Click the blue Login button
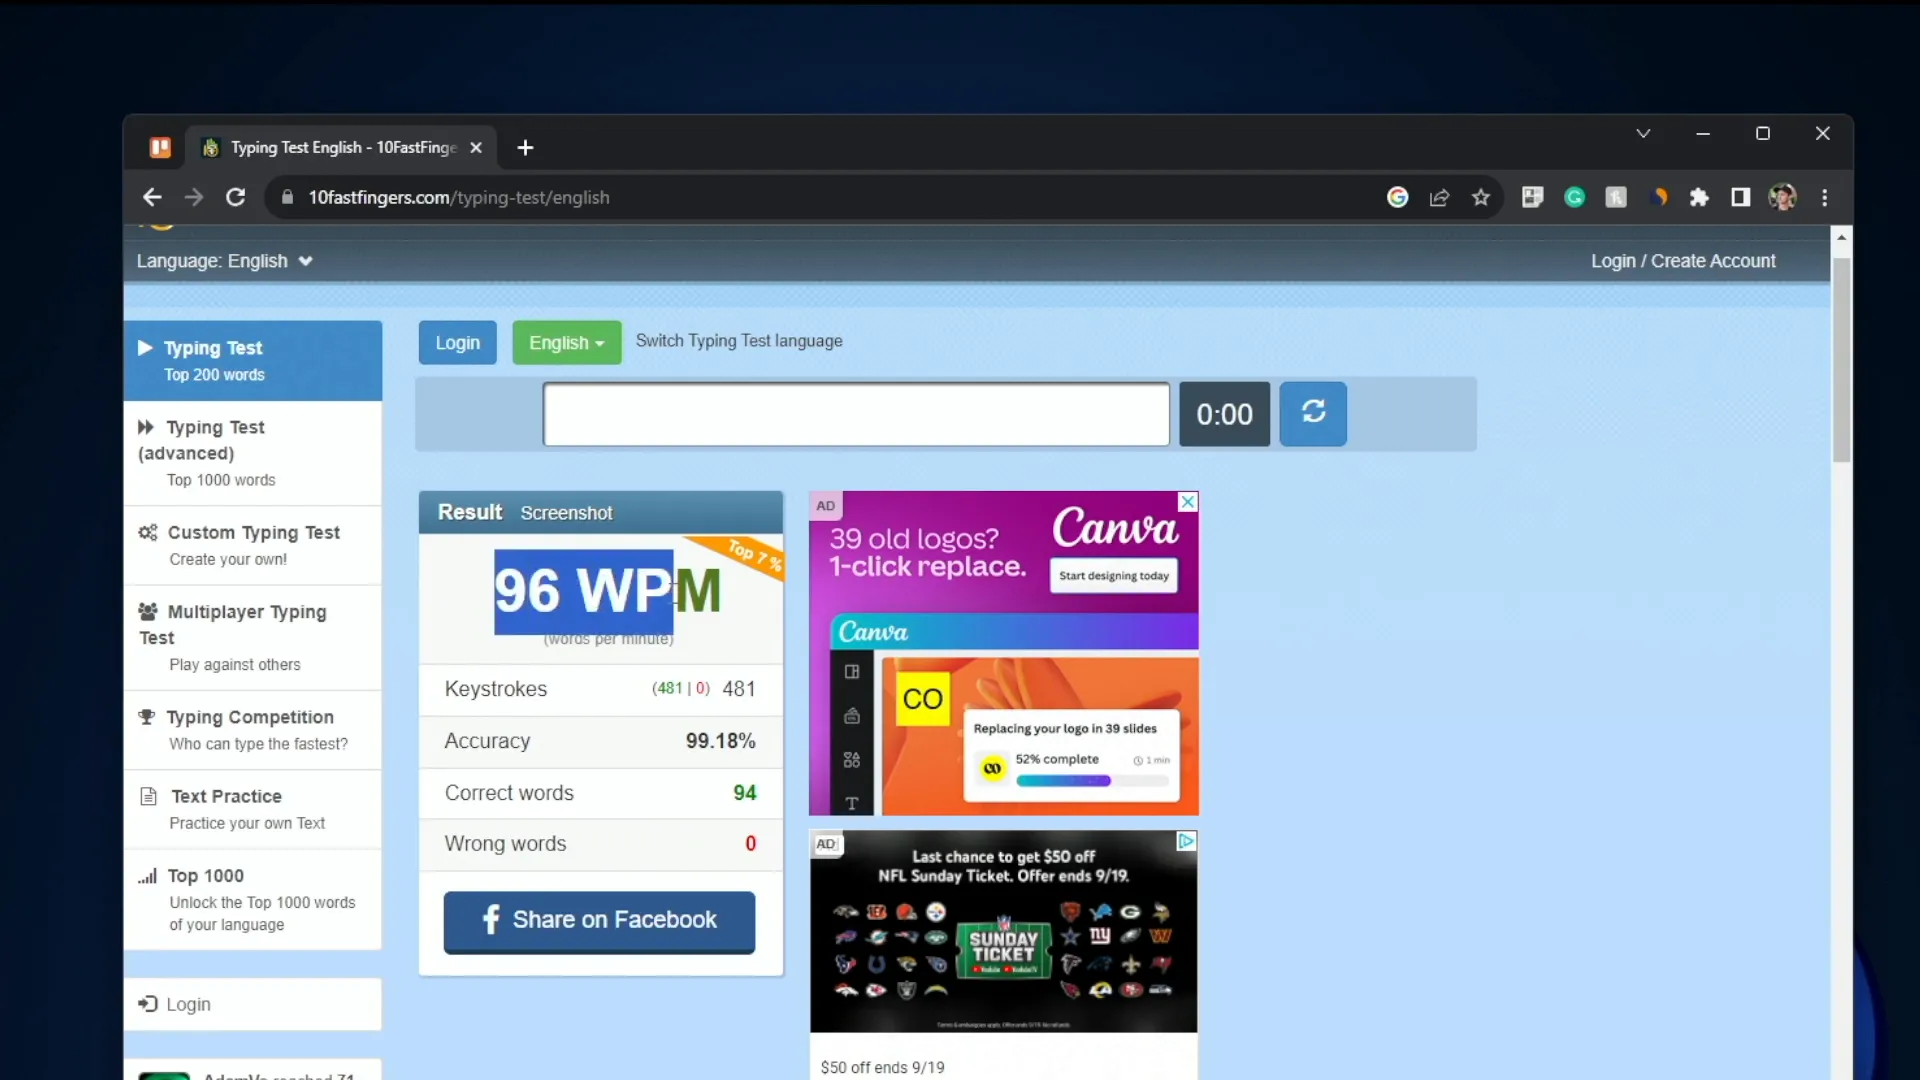This screenshot has height=1080, width=1920. click(457, 343)
